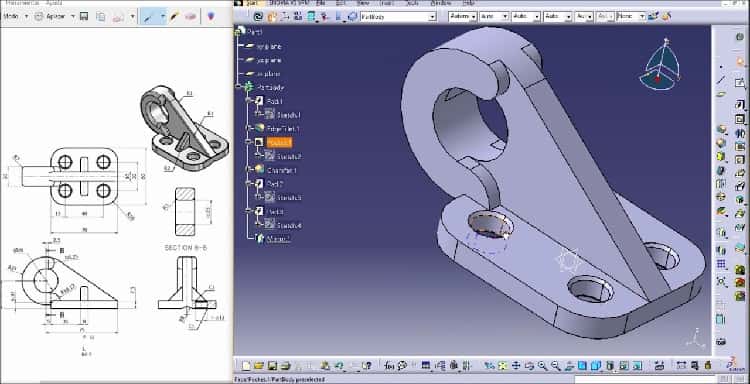The height and width of the screenshot is (384, 750).
Task: Click the first Auto color dropdown in graphic properties
Action: 463,16
